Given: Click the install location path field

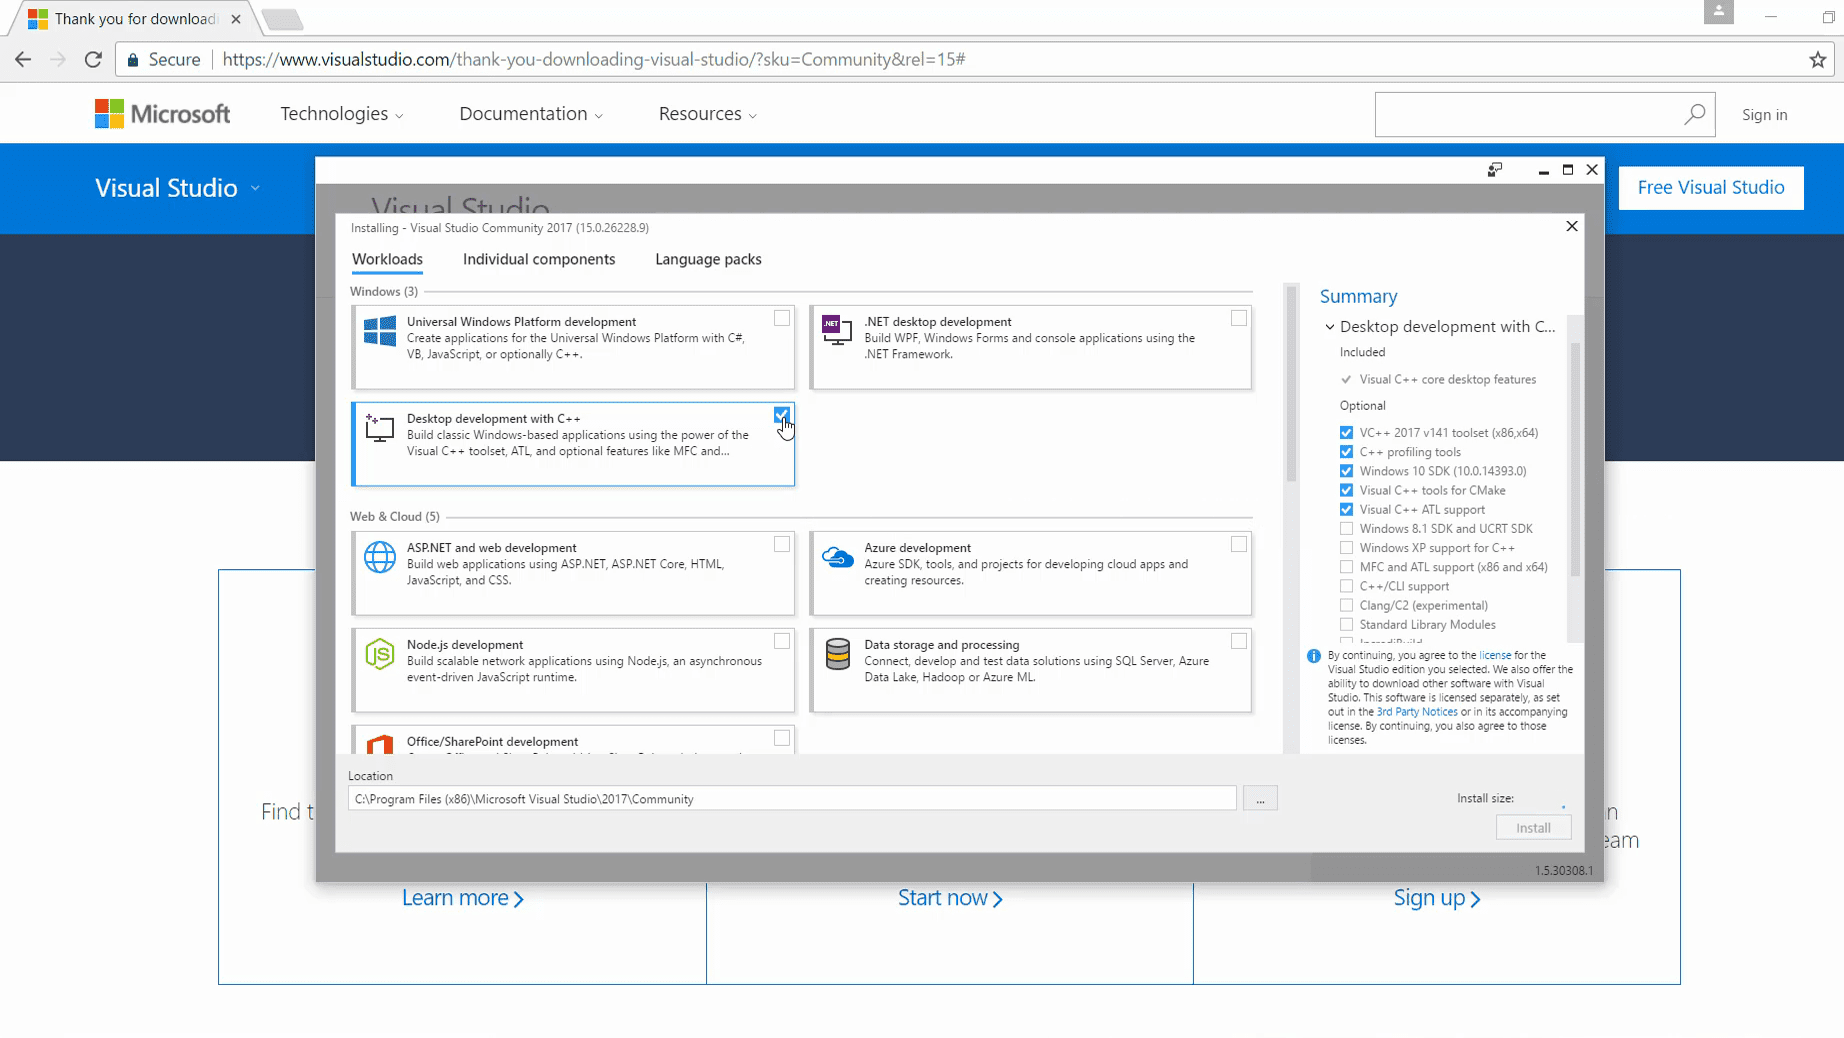Looking at the screenshot, I should tap(791, 799).
